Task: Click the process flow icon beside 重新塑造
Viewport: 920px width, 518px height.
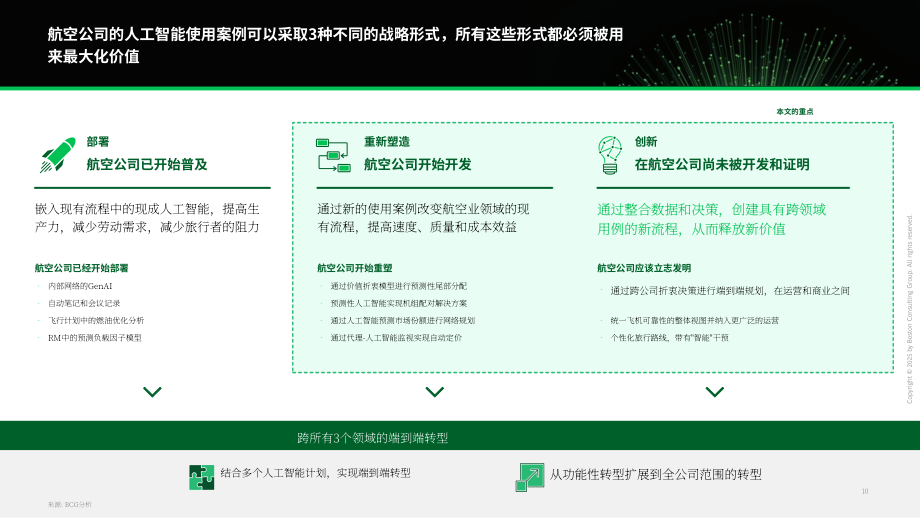Action: pyautogui.click(x=333, y=155)
